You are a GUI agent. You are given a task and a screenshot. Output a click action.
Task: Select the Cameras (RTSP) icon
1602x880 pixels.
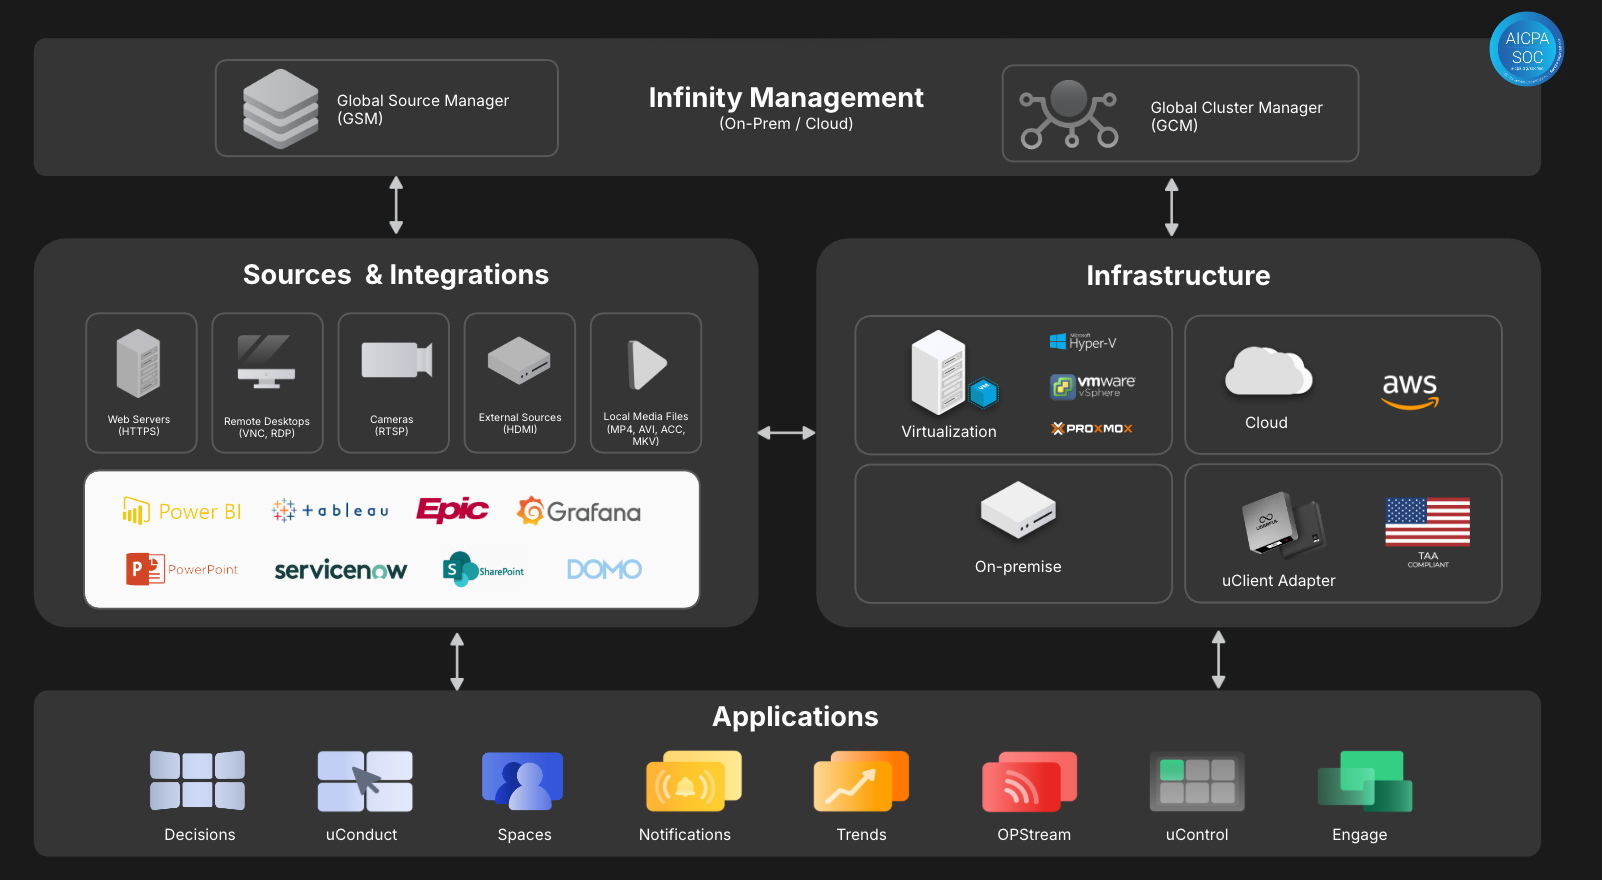tap(397, 360)
